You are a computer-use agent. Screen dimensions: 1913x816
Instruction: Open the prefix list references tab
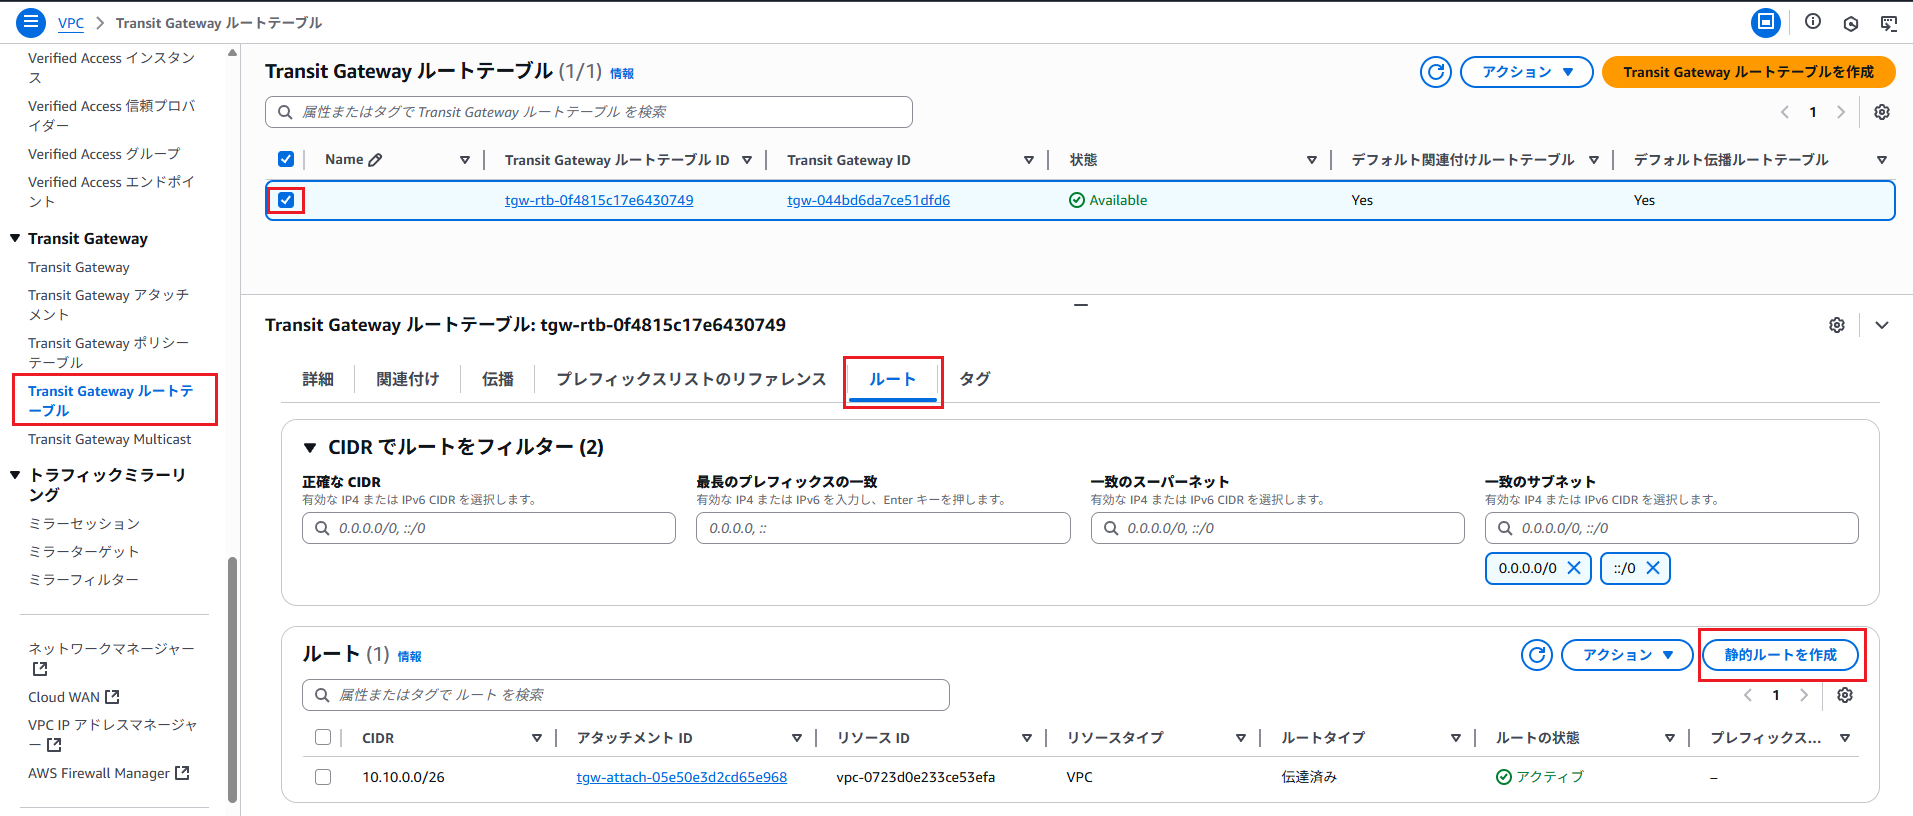coord(691,379)
